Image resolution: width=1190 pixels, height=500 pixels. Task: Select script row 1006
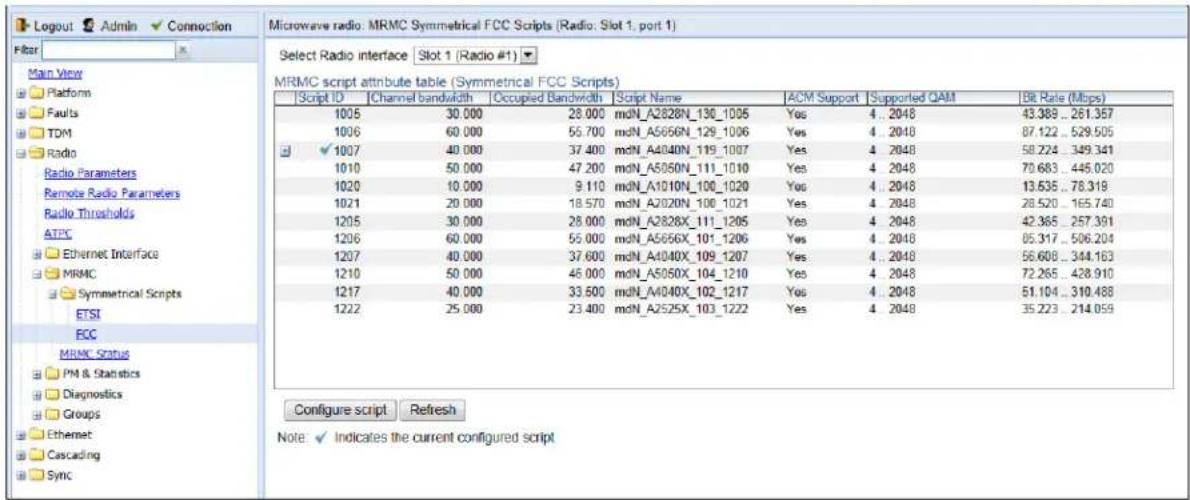point(723,131)
